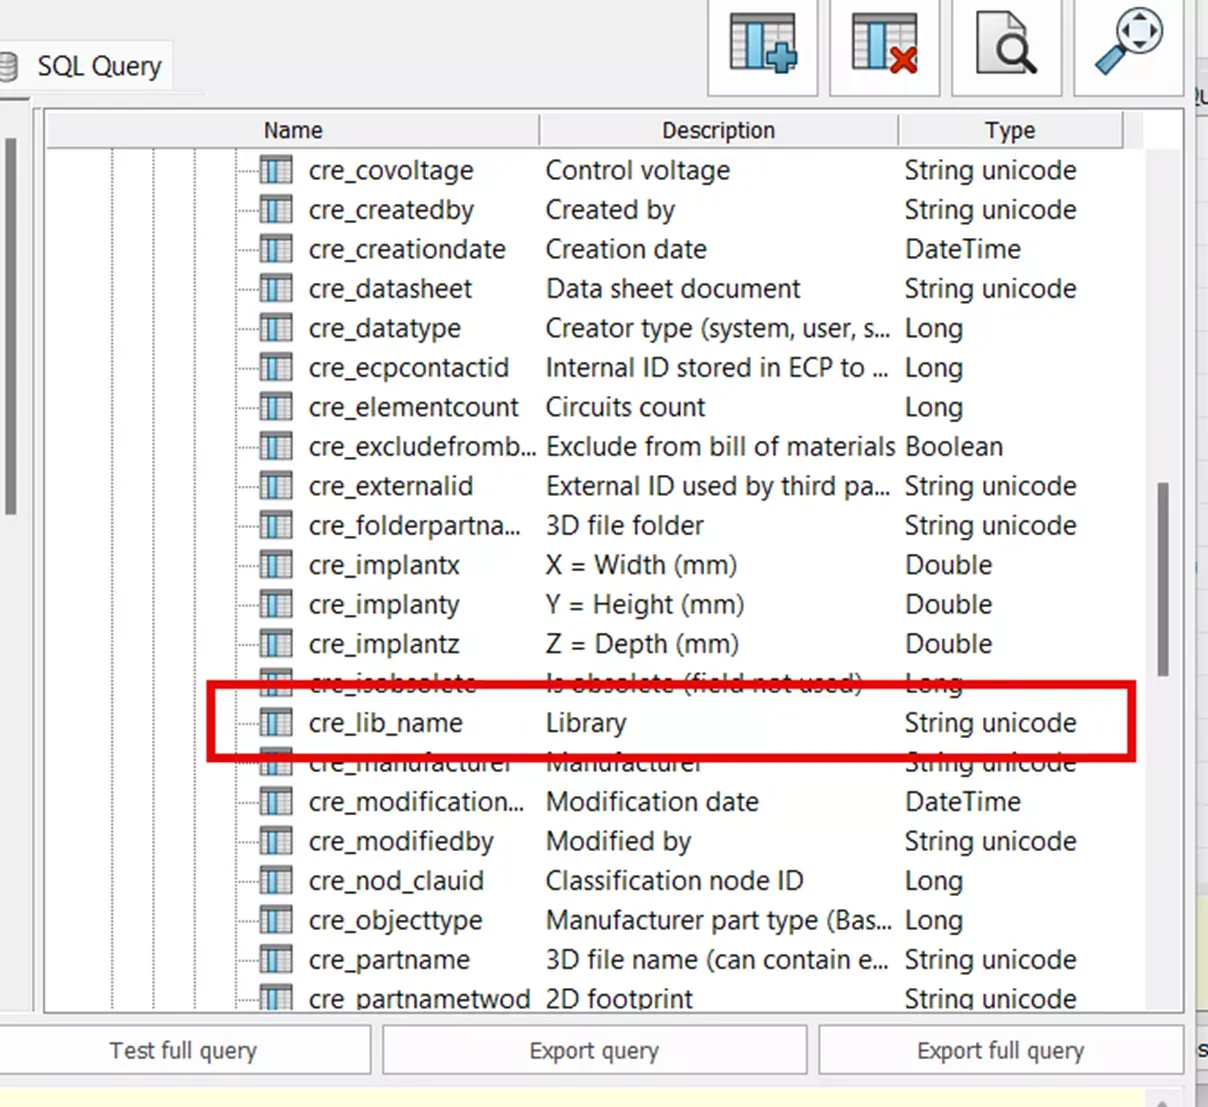Sort by the Name column header
The width and height of the screenshot is (1208, 1107).
(x=293, y=130)
